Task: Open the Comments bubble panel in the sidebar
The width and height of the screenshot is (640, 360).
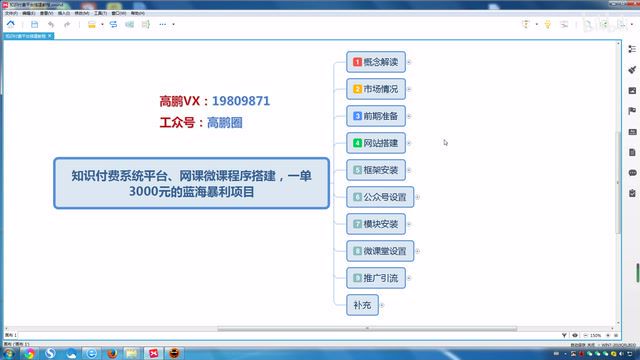Action: (x=632, y=173)
